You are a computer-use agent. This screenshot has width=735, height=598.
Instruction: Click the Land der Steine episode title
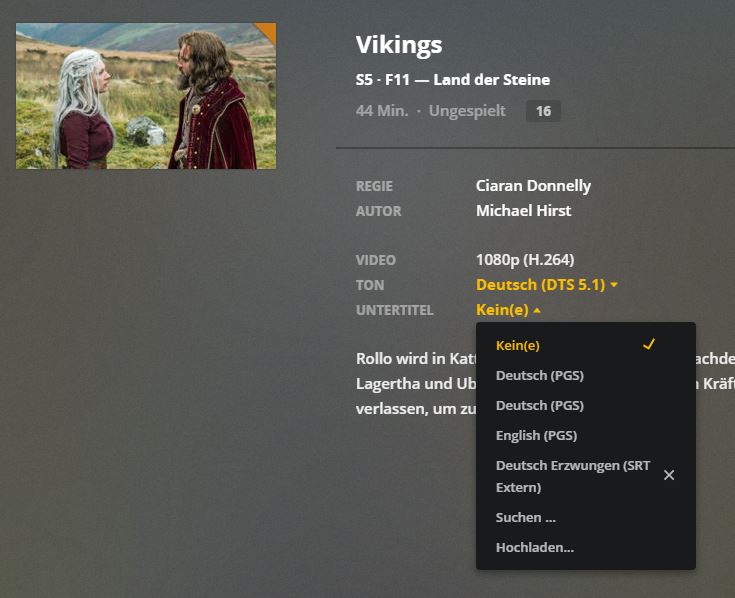pyautogui.click(x=491, y=80)
